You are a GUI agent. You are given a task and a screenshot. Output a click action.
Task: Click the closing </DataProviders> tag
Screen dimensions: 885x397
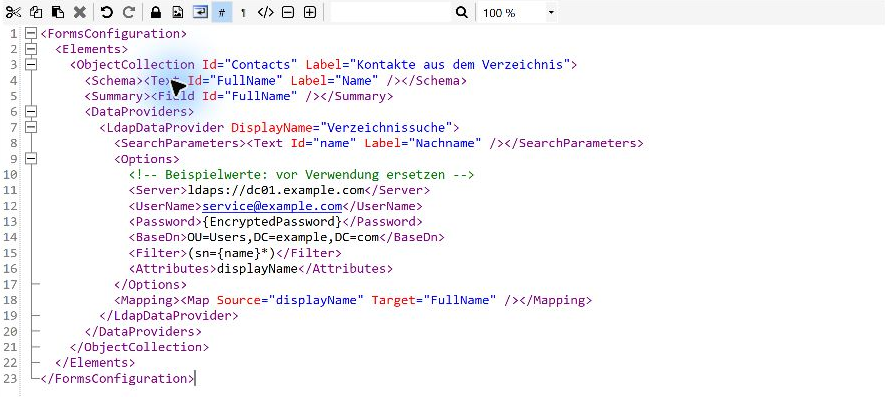coord(143,331)
